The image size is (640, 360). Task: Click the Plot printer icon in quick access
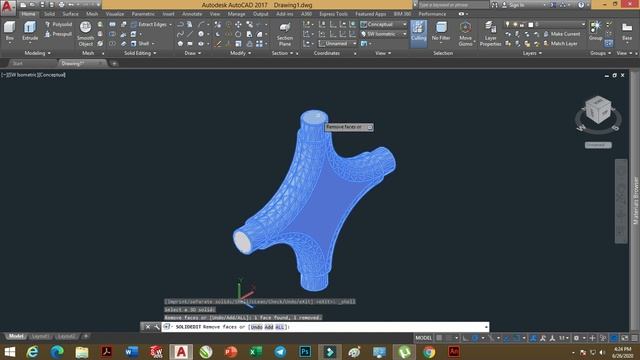click(x=61, y=5)
